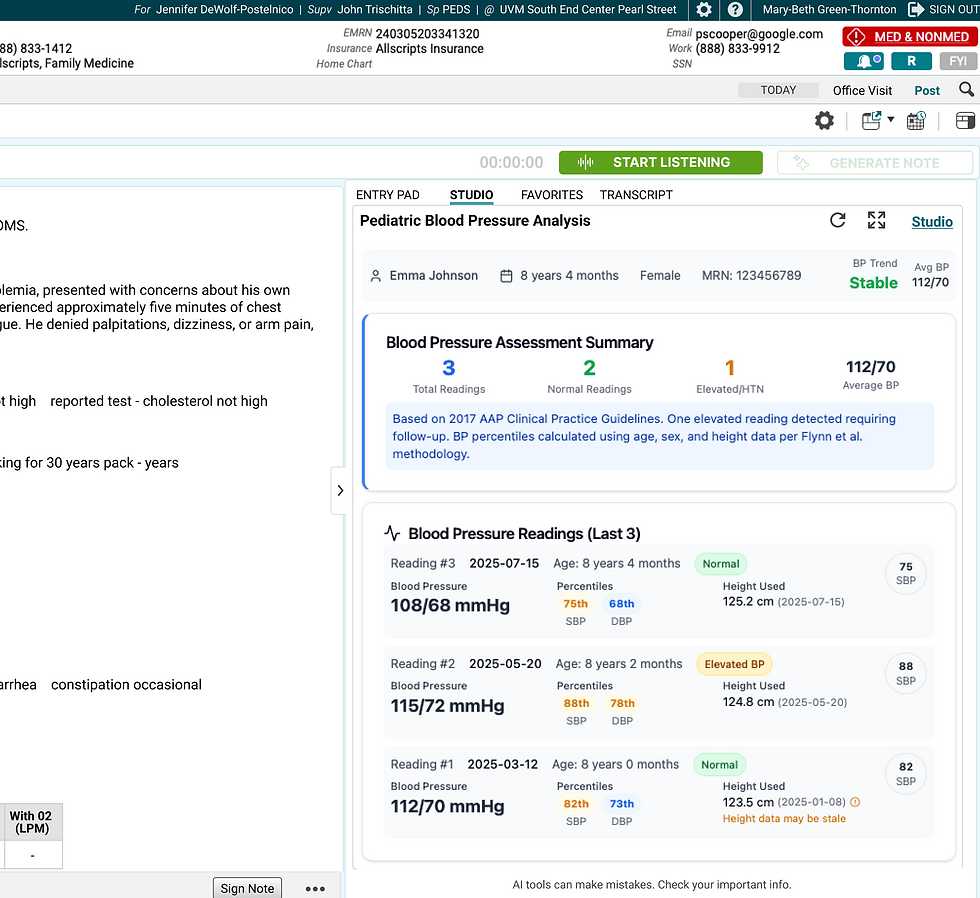Open the TRANSCRIPT tab
The width and height of the screenshot is (980, 898).
[636, 195]
